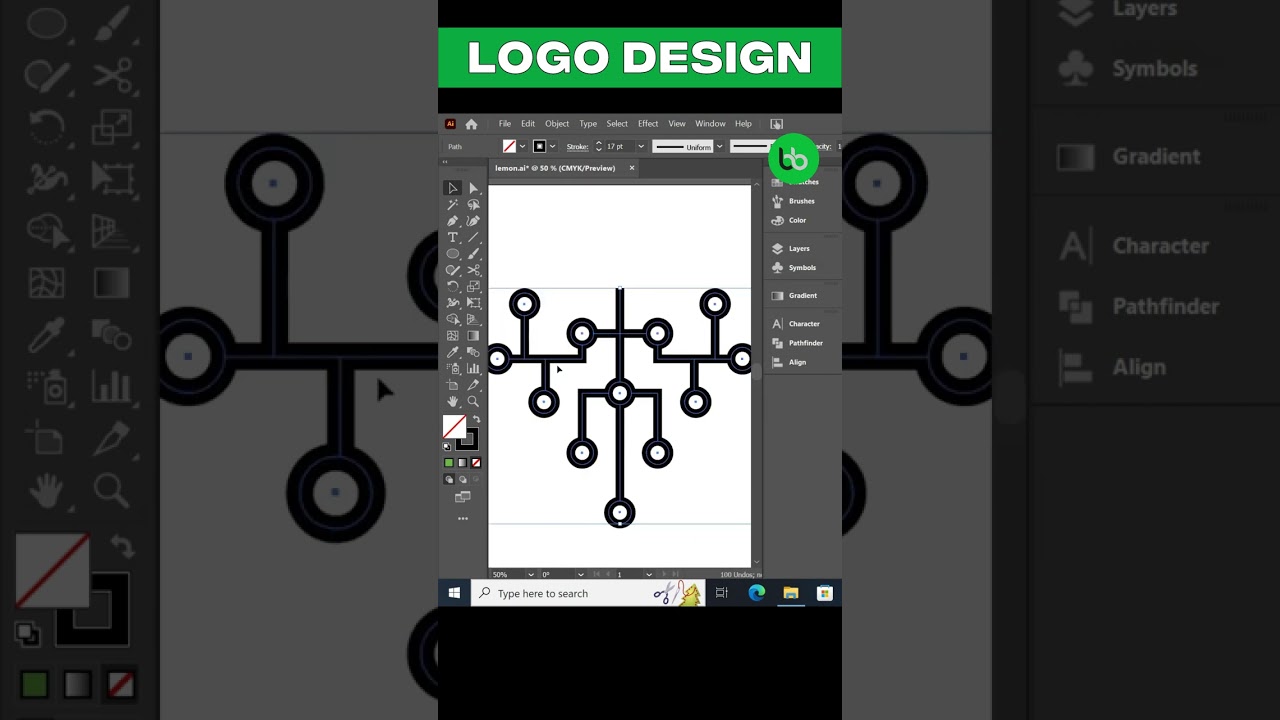Select the Selection tool arrow

pos(452,188)
